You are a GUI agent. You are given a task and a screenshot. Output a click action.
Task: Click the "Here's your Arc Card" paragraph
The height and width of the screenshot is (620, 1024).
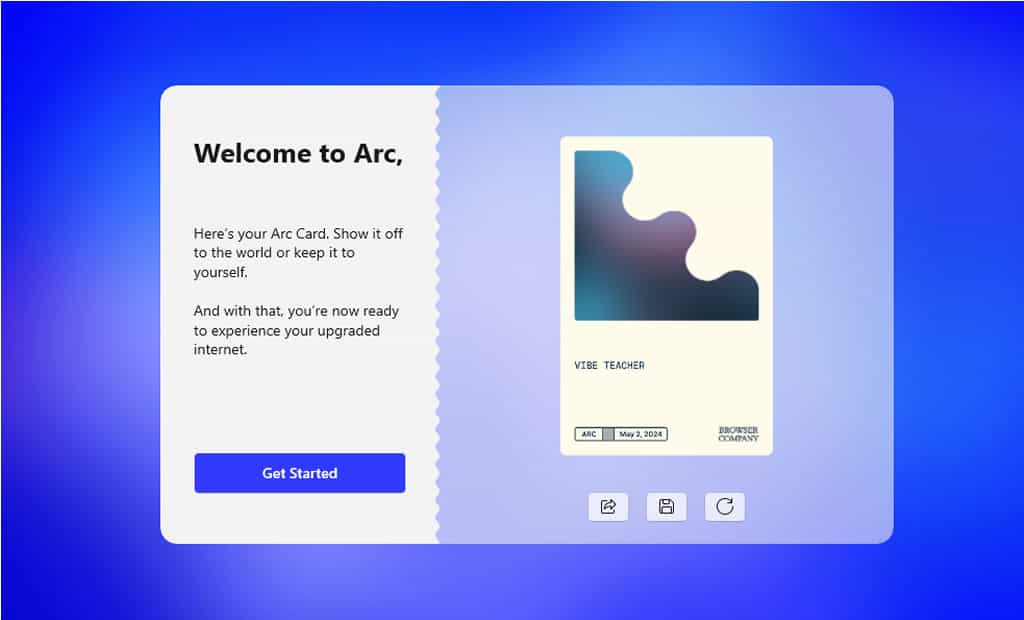tap(298, 252)
